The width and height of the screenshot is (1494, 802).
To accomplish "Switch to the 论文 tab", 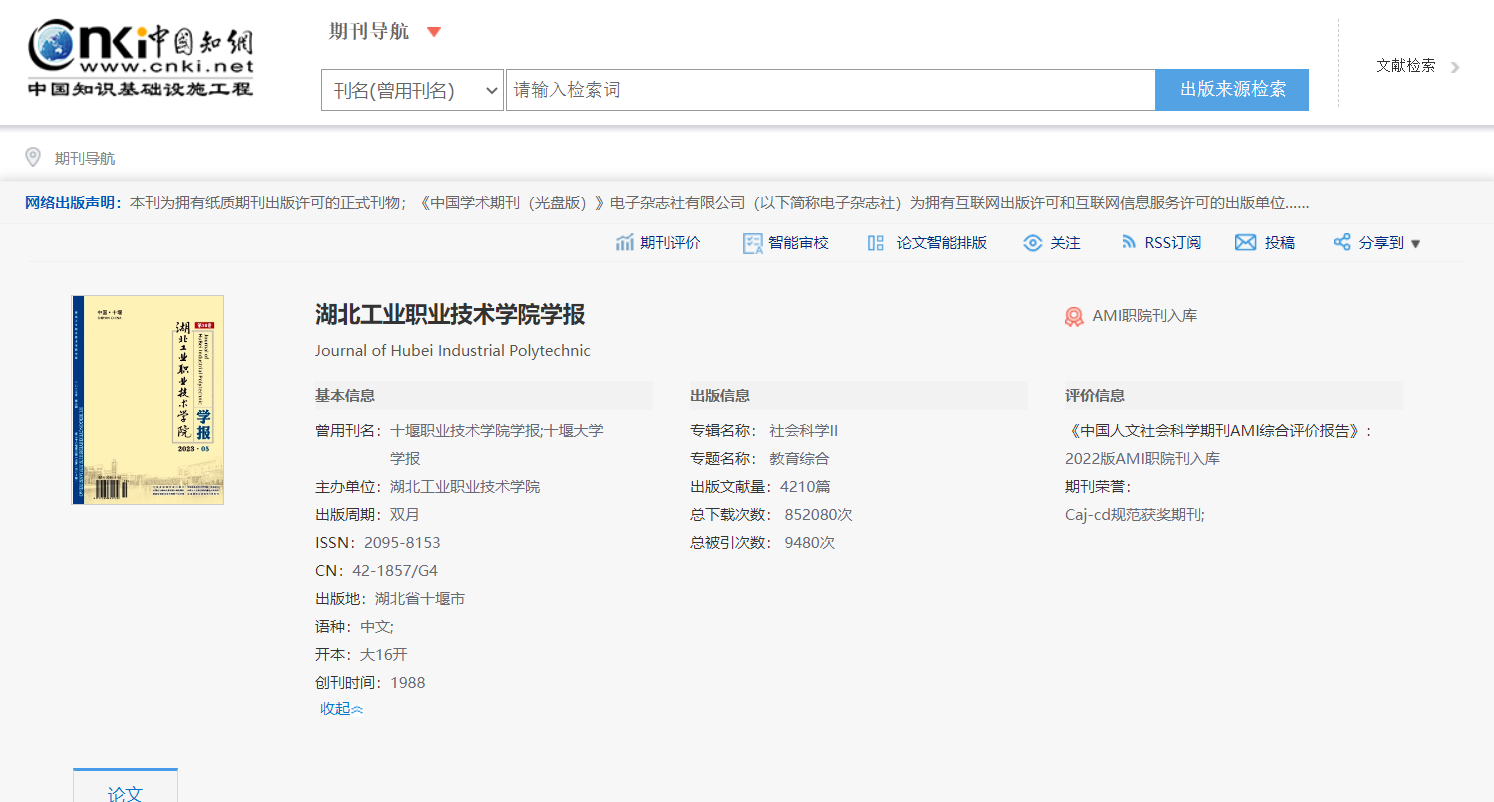I will tap(125, 786).
